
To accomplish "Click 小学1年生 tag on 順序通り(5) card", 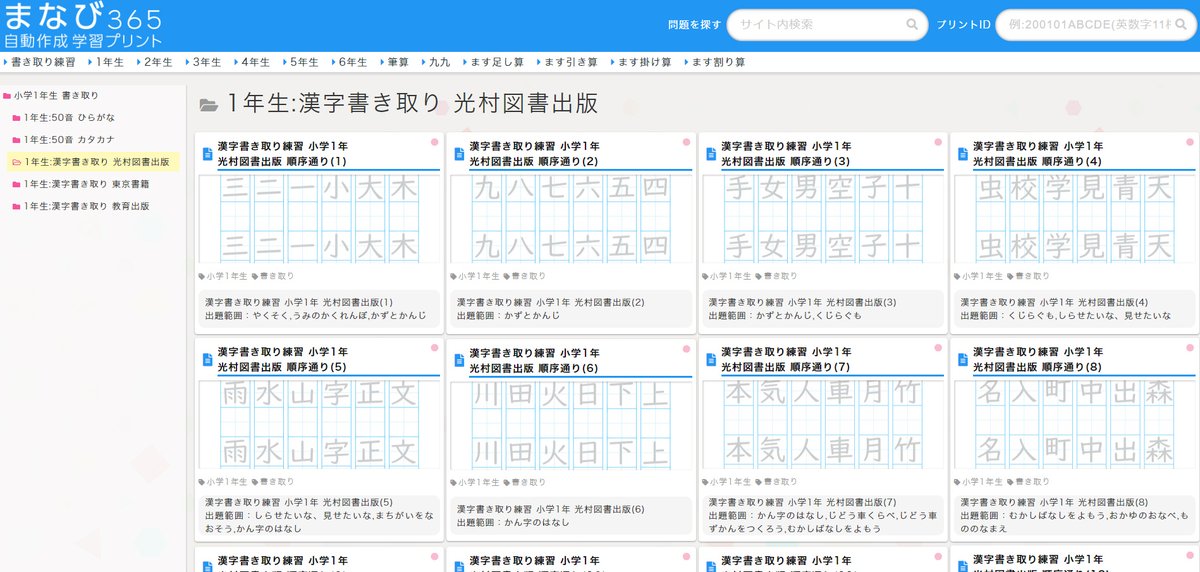I will (x=222, y=482).
